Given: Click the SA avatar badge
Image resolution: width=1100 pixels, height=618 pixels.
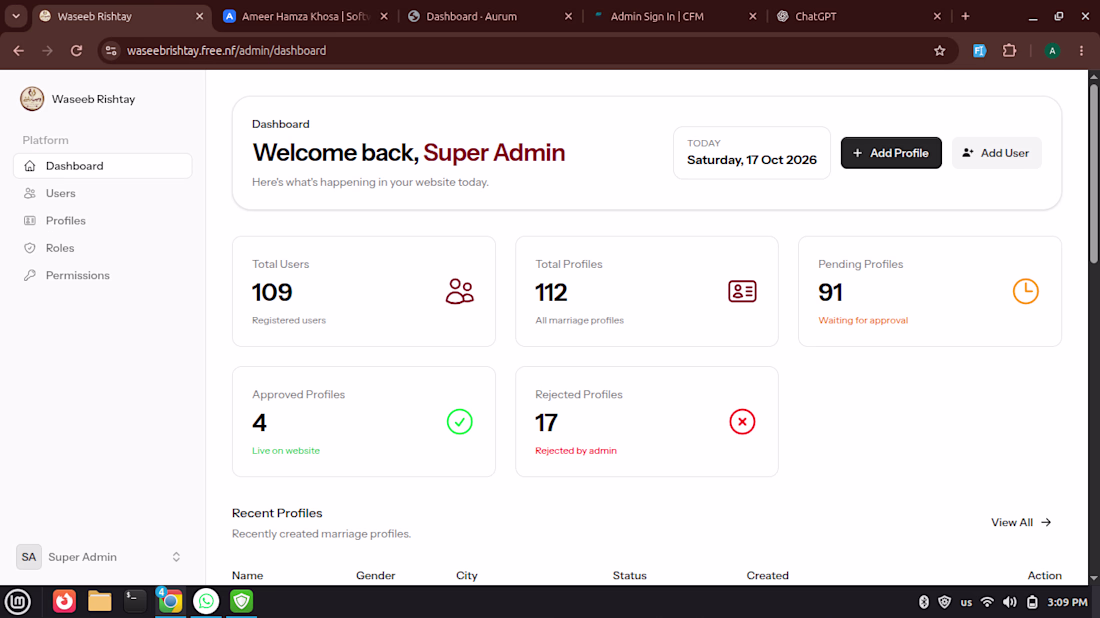Looking at the screenshot, I should pyautogui.click(x=29, y=557).
